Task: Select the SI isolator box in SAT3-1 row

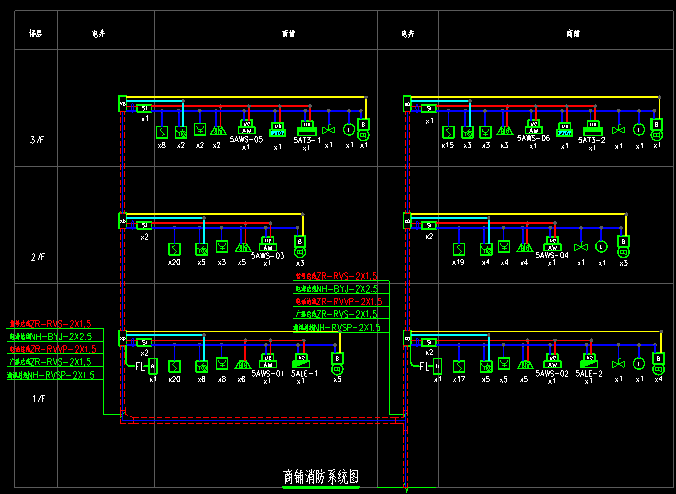Action: 144,108
